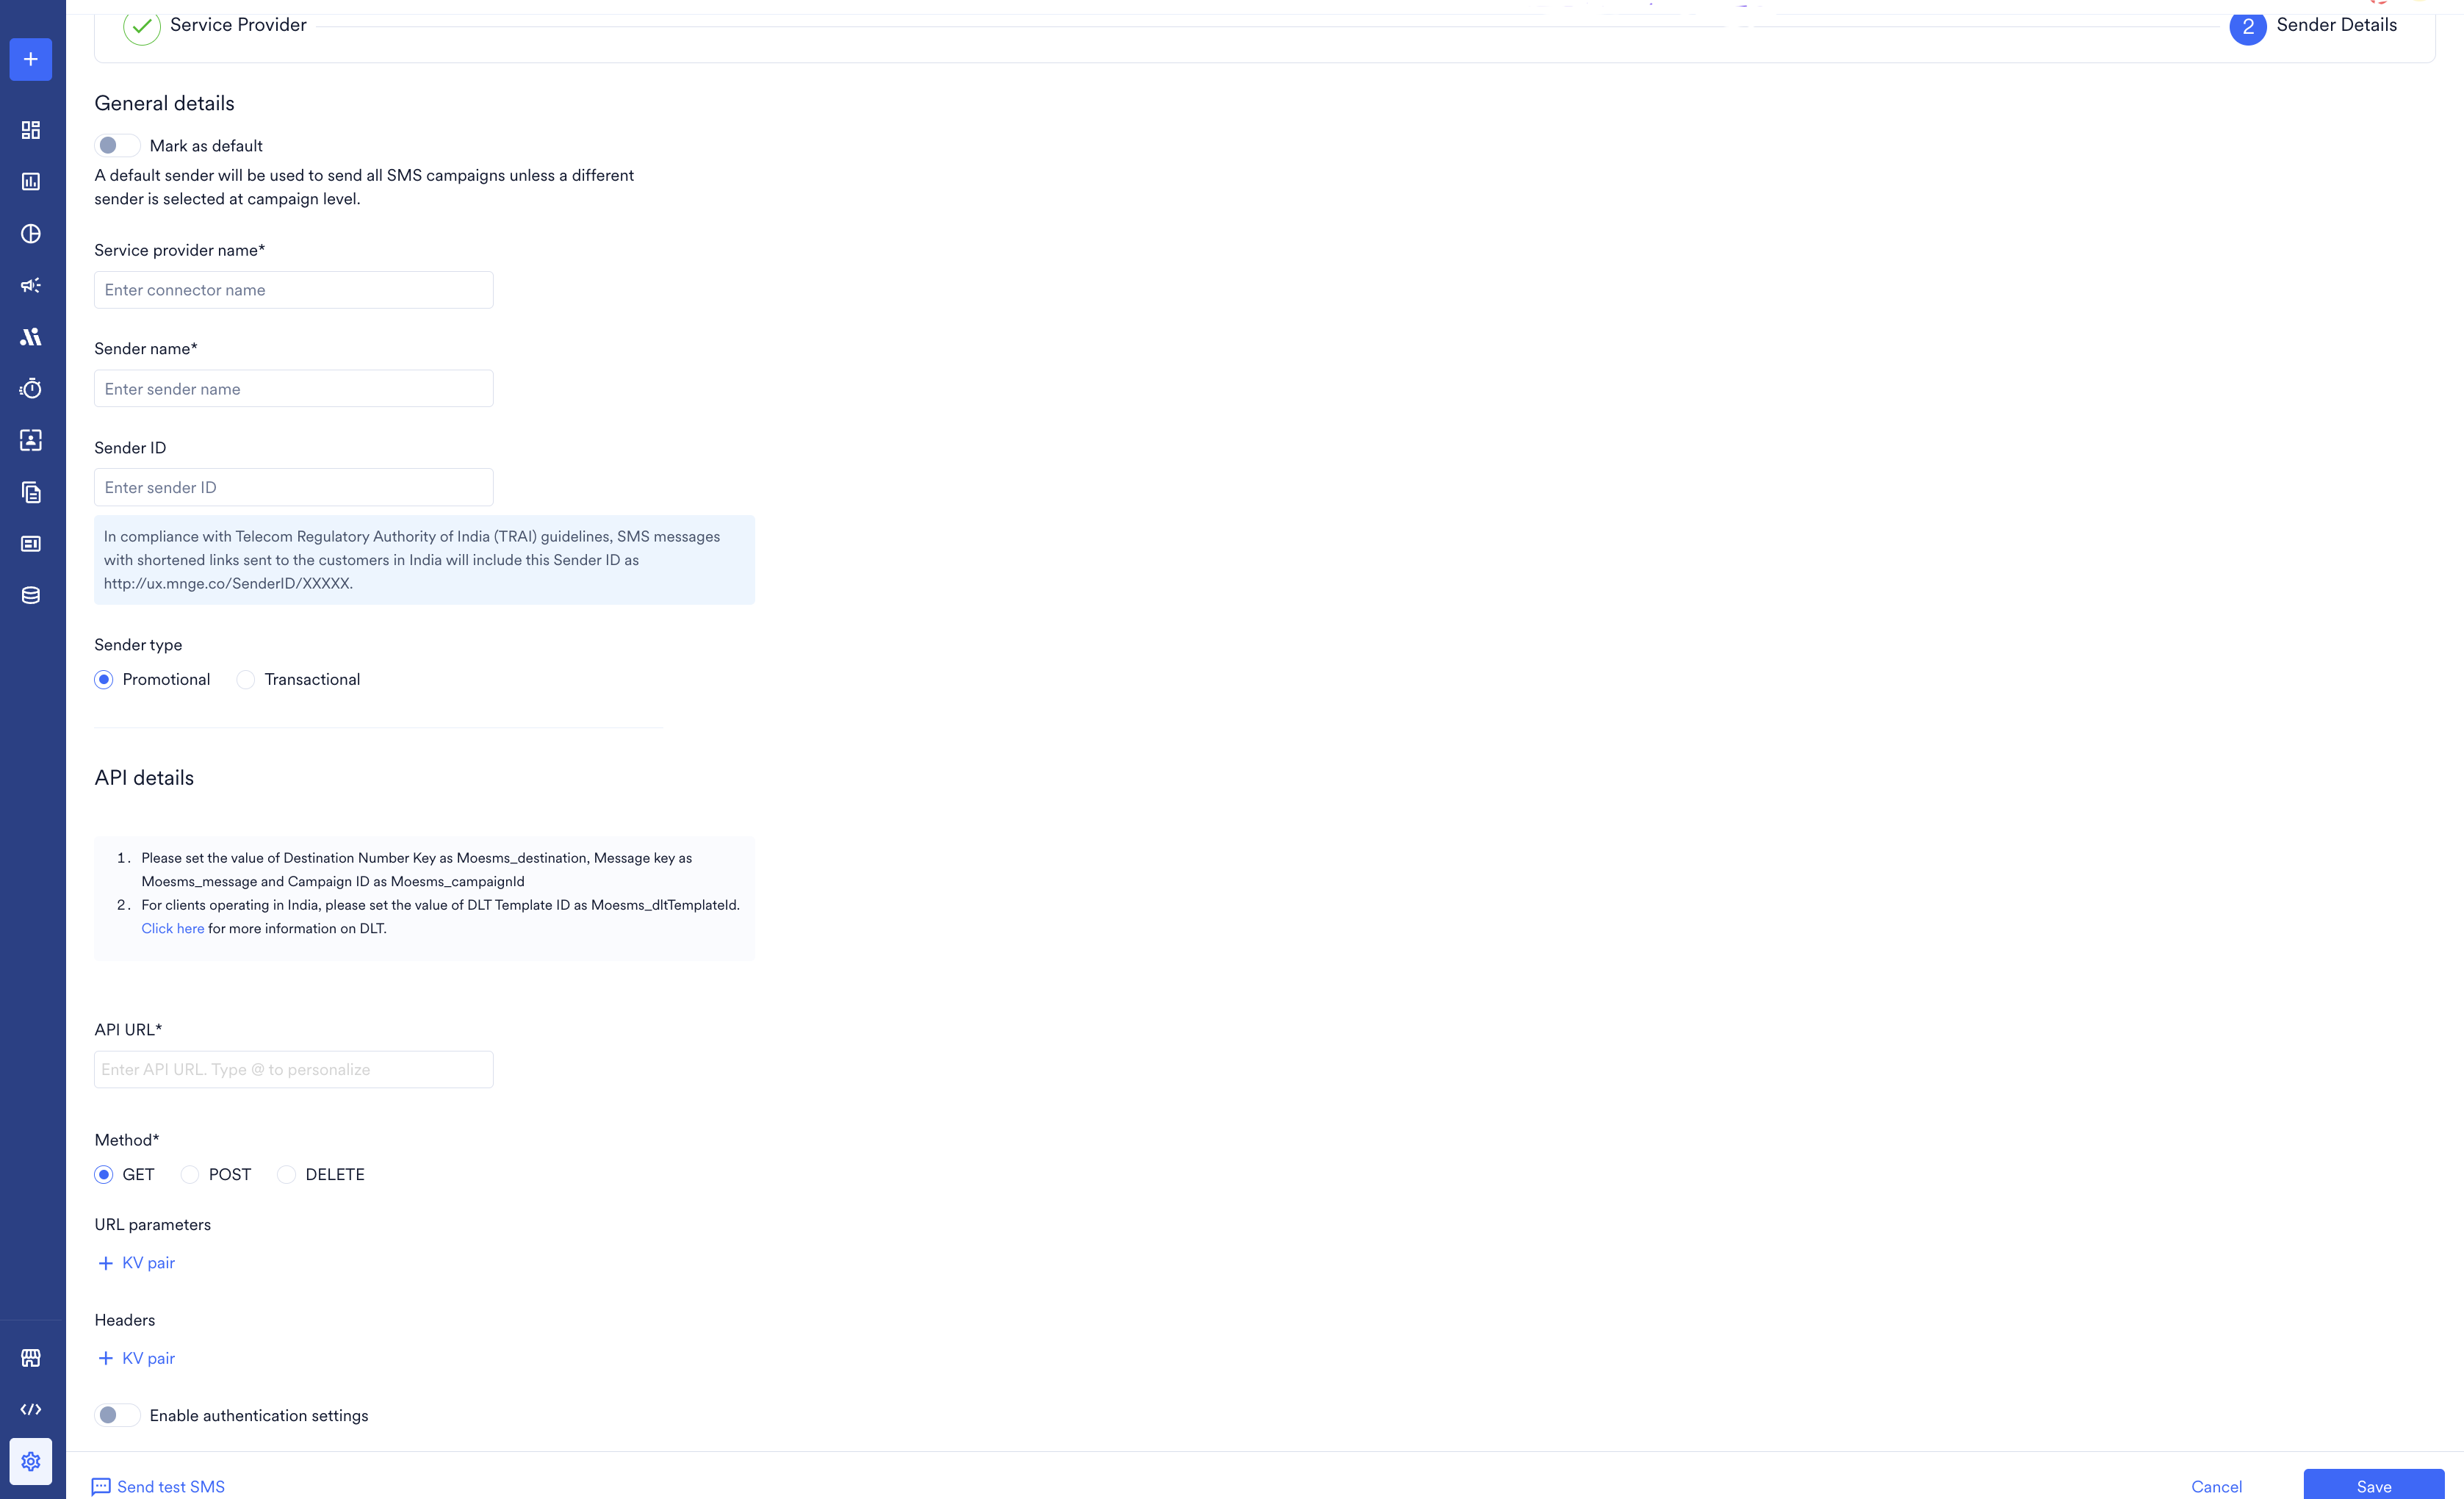This screenshot has width=2464, height=1499.
Task: Click the Save button
Action: pyautogui.click(x=2373, y=1485)
